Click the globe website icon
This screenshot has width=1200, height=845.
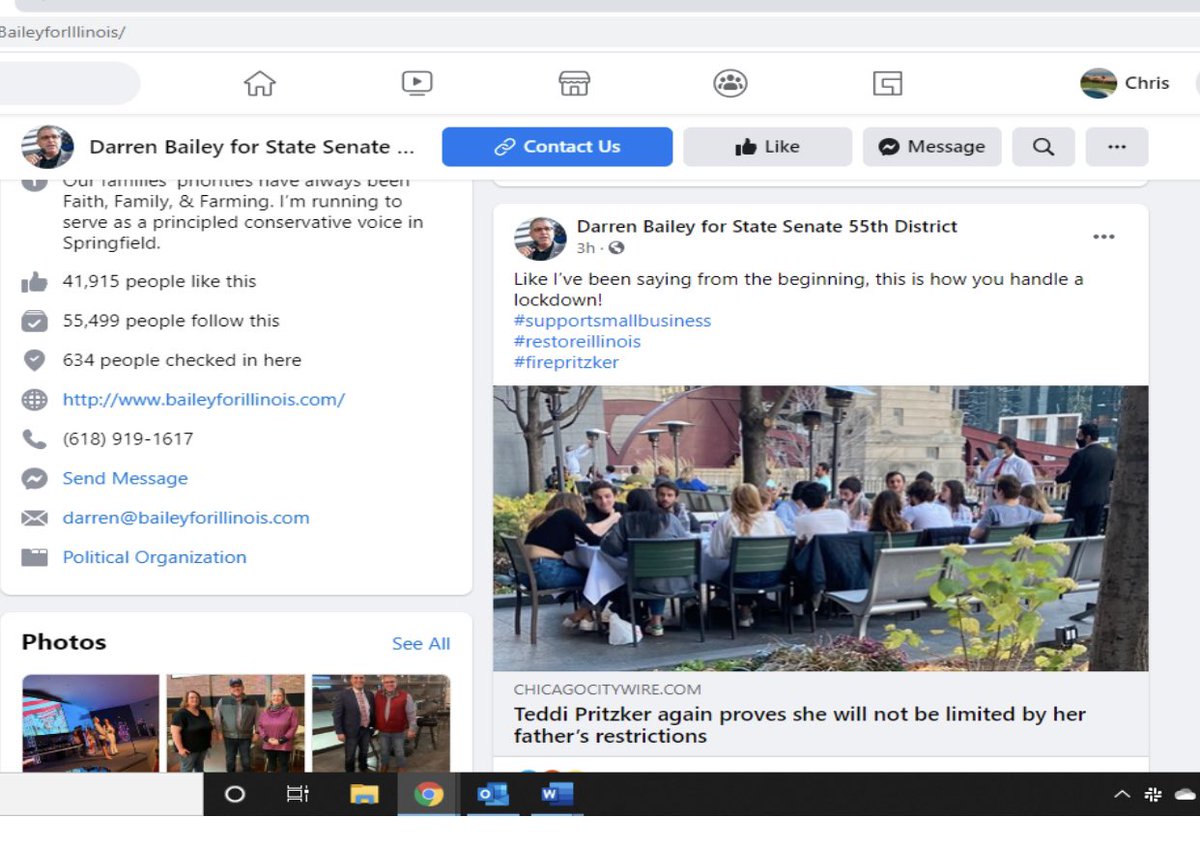[x=34, y=400]
